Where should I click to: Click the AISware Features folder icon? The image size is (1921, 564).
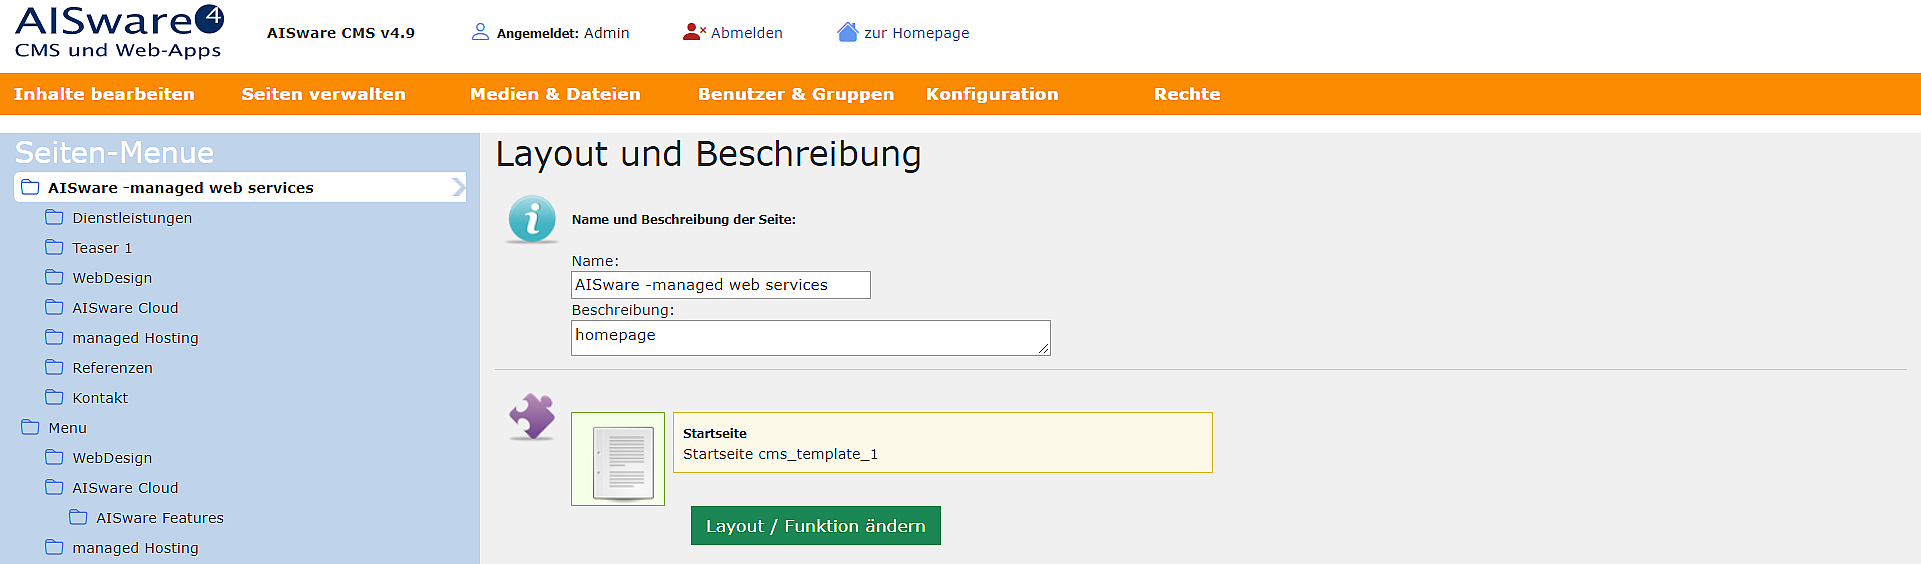[78, 517]
